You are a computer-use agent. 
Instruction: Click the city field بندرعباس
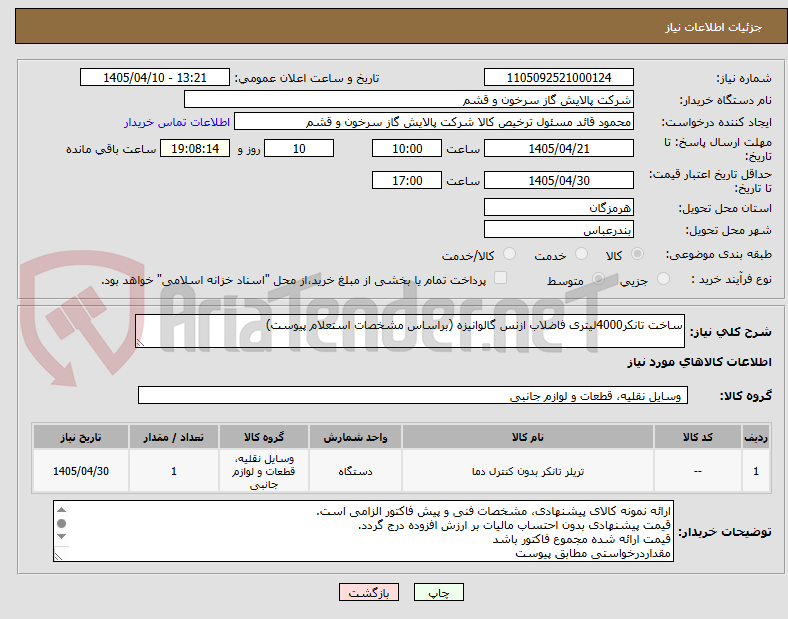tap(558, 230)
